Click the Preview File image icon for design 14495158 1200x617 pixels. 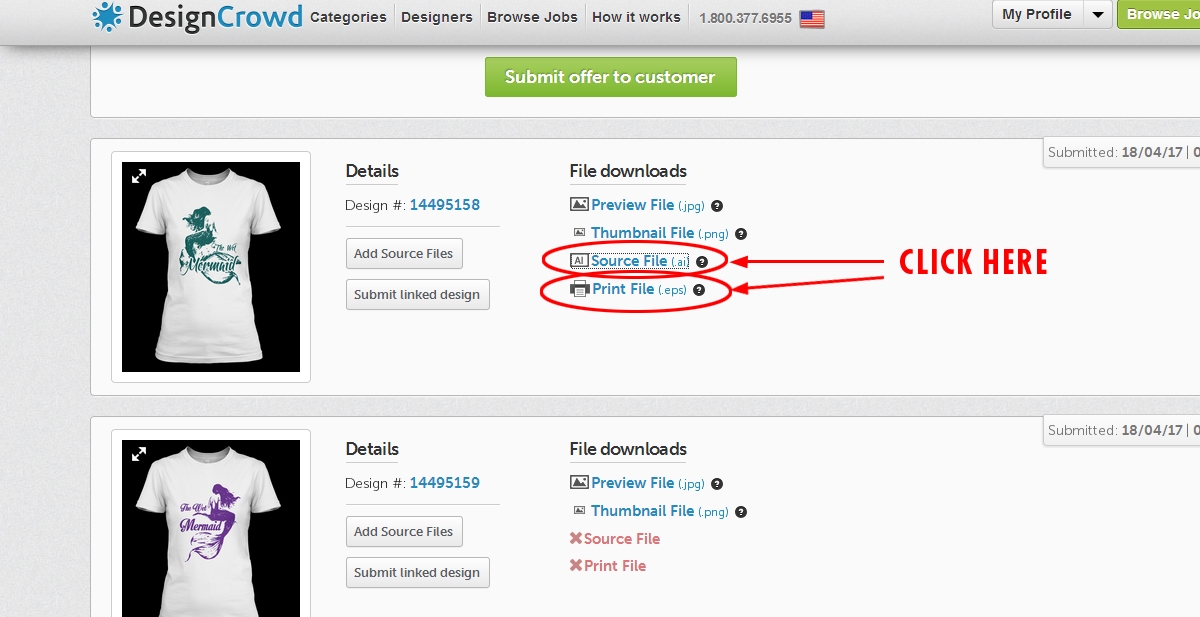click(x=579, y=204)
